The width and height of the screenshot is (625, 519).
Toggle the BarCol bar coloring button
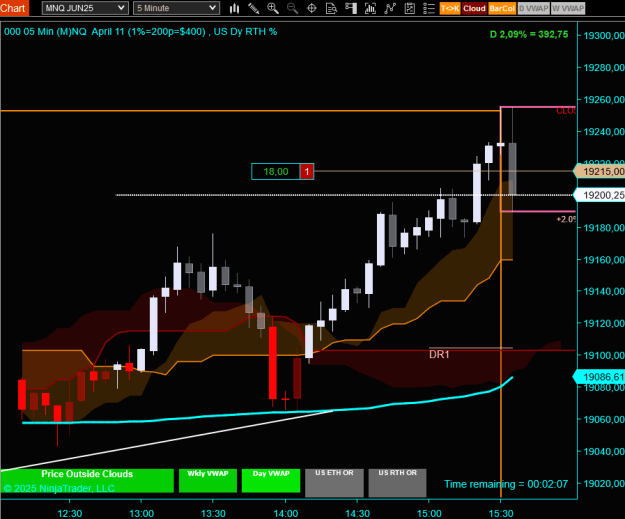(502, 8)
